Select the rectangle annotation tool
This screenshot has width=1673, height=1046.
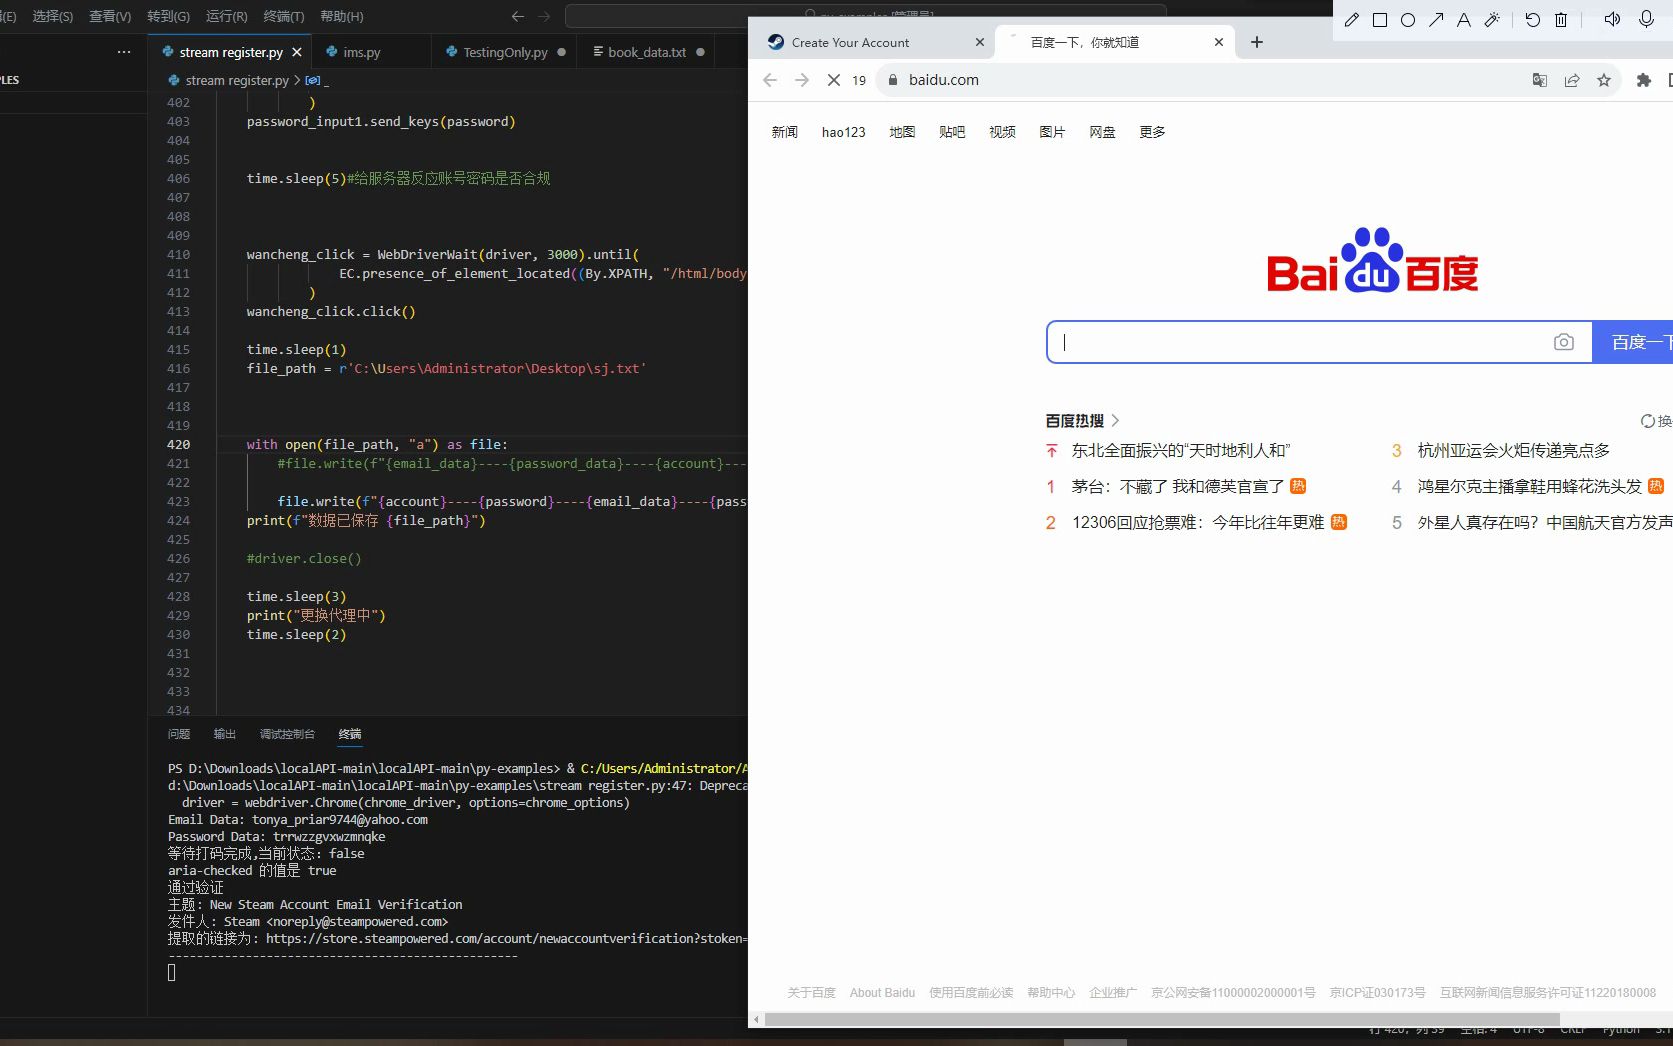(1380, 20)
